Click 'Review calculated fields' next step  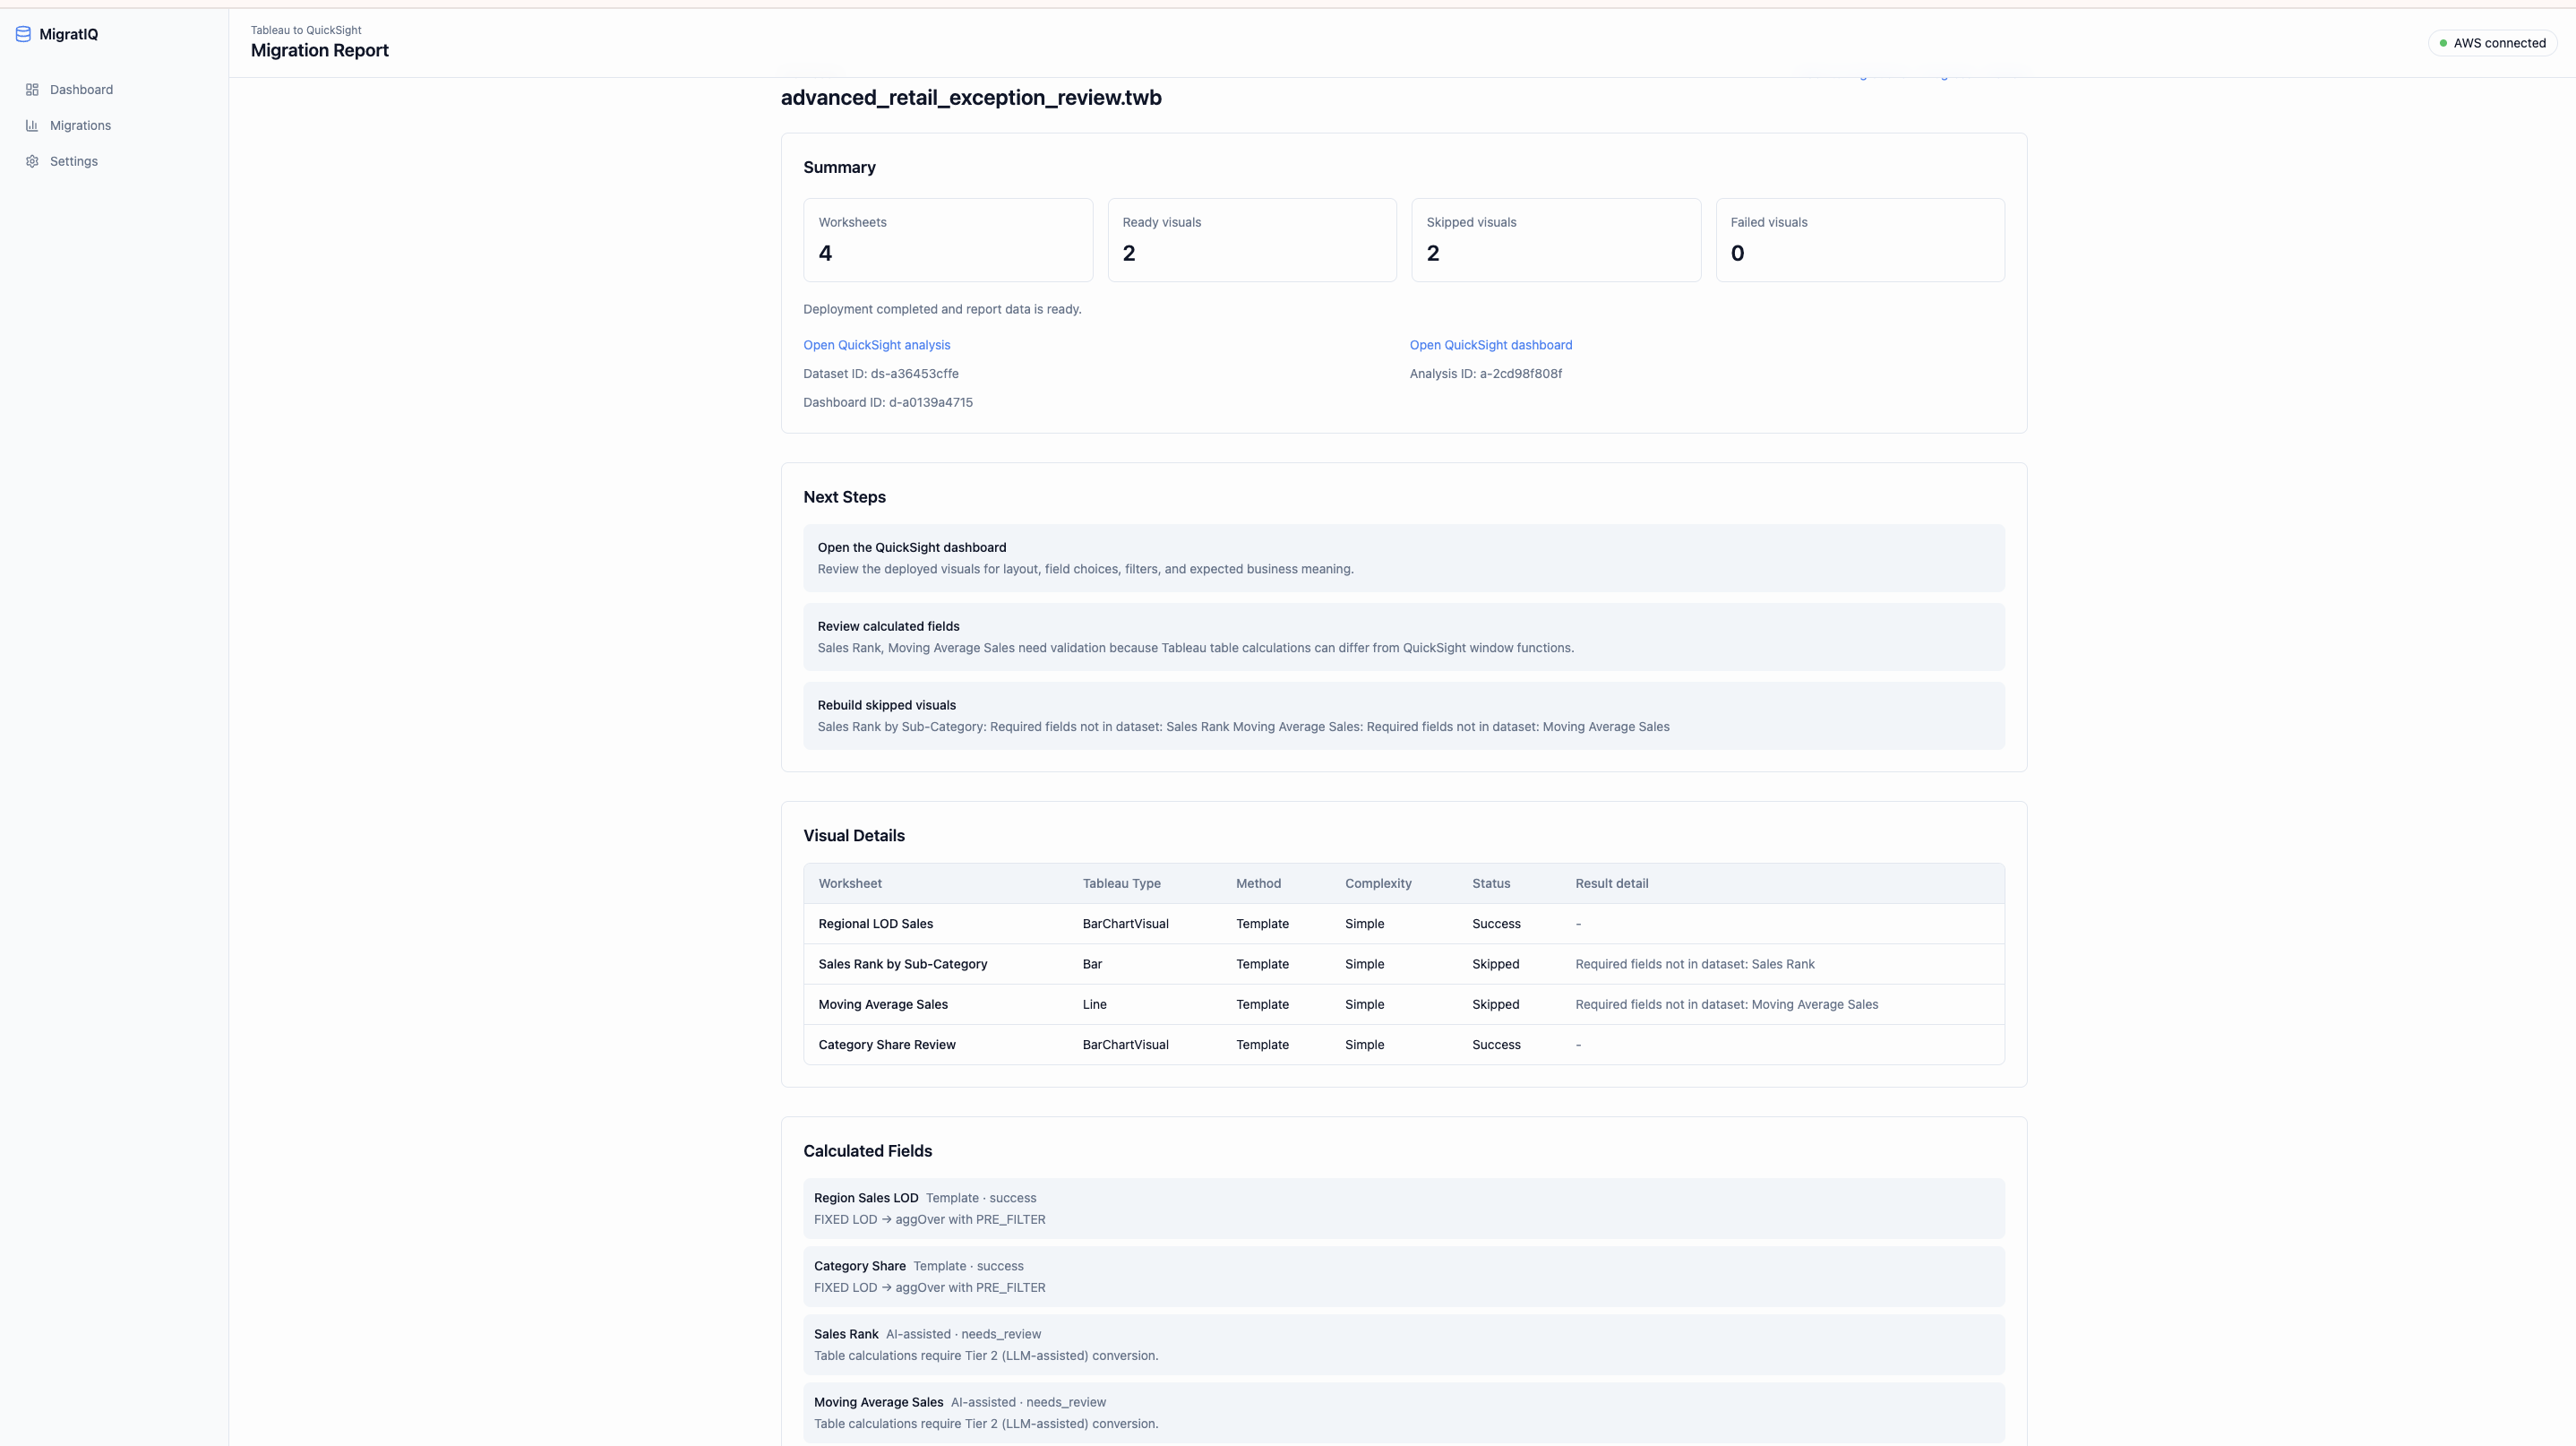1404,637
